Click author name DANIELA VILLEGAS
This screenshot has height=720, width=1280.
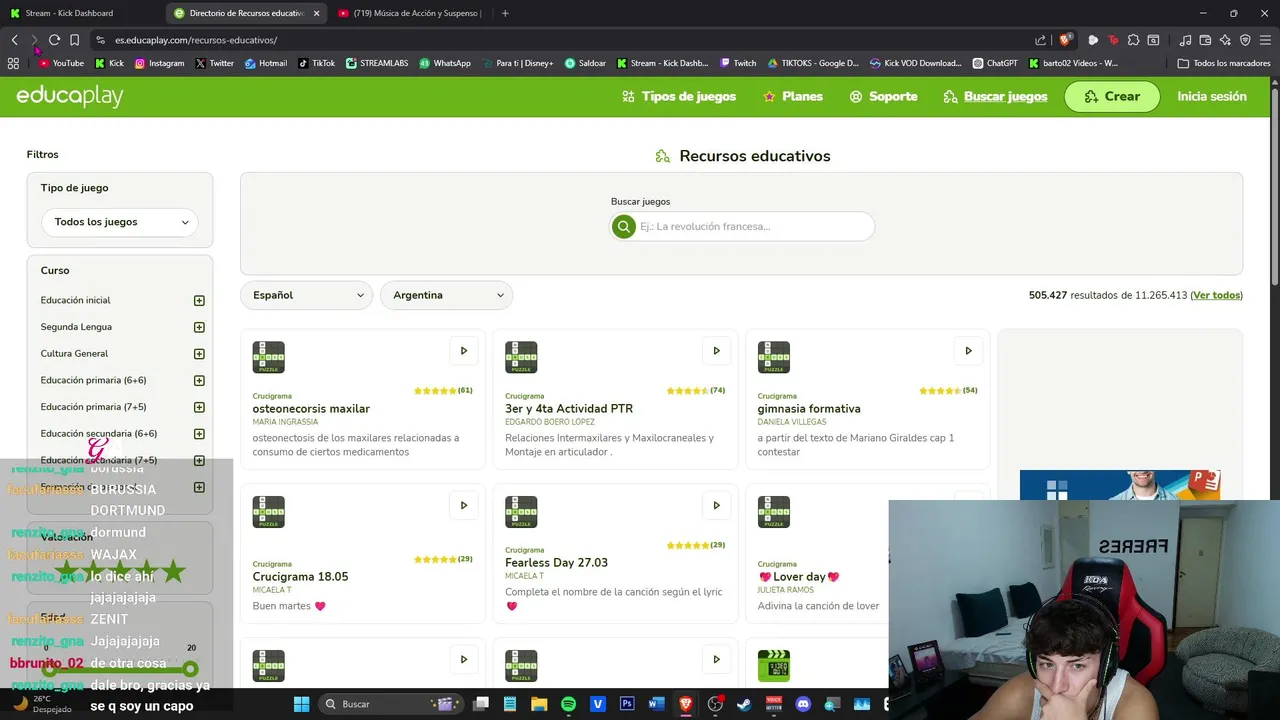pyautogui.click(x=791, y=422)
